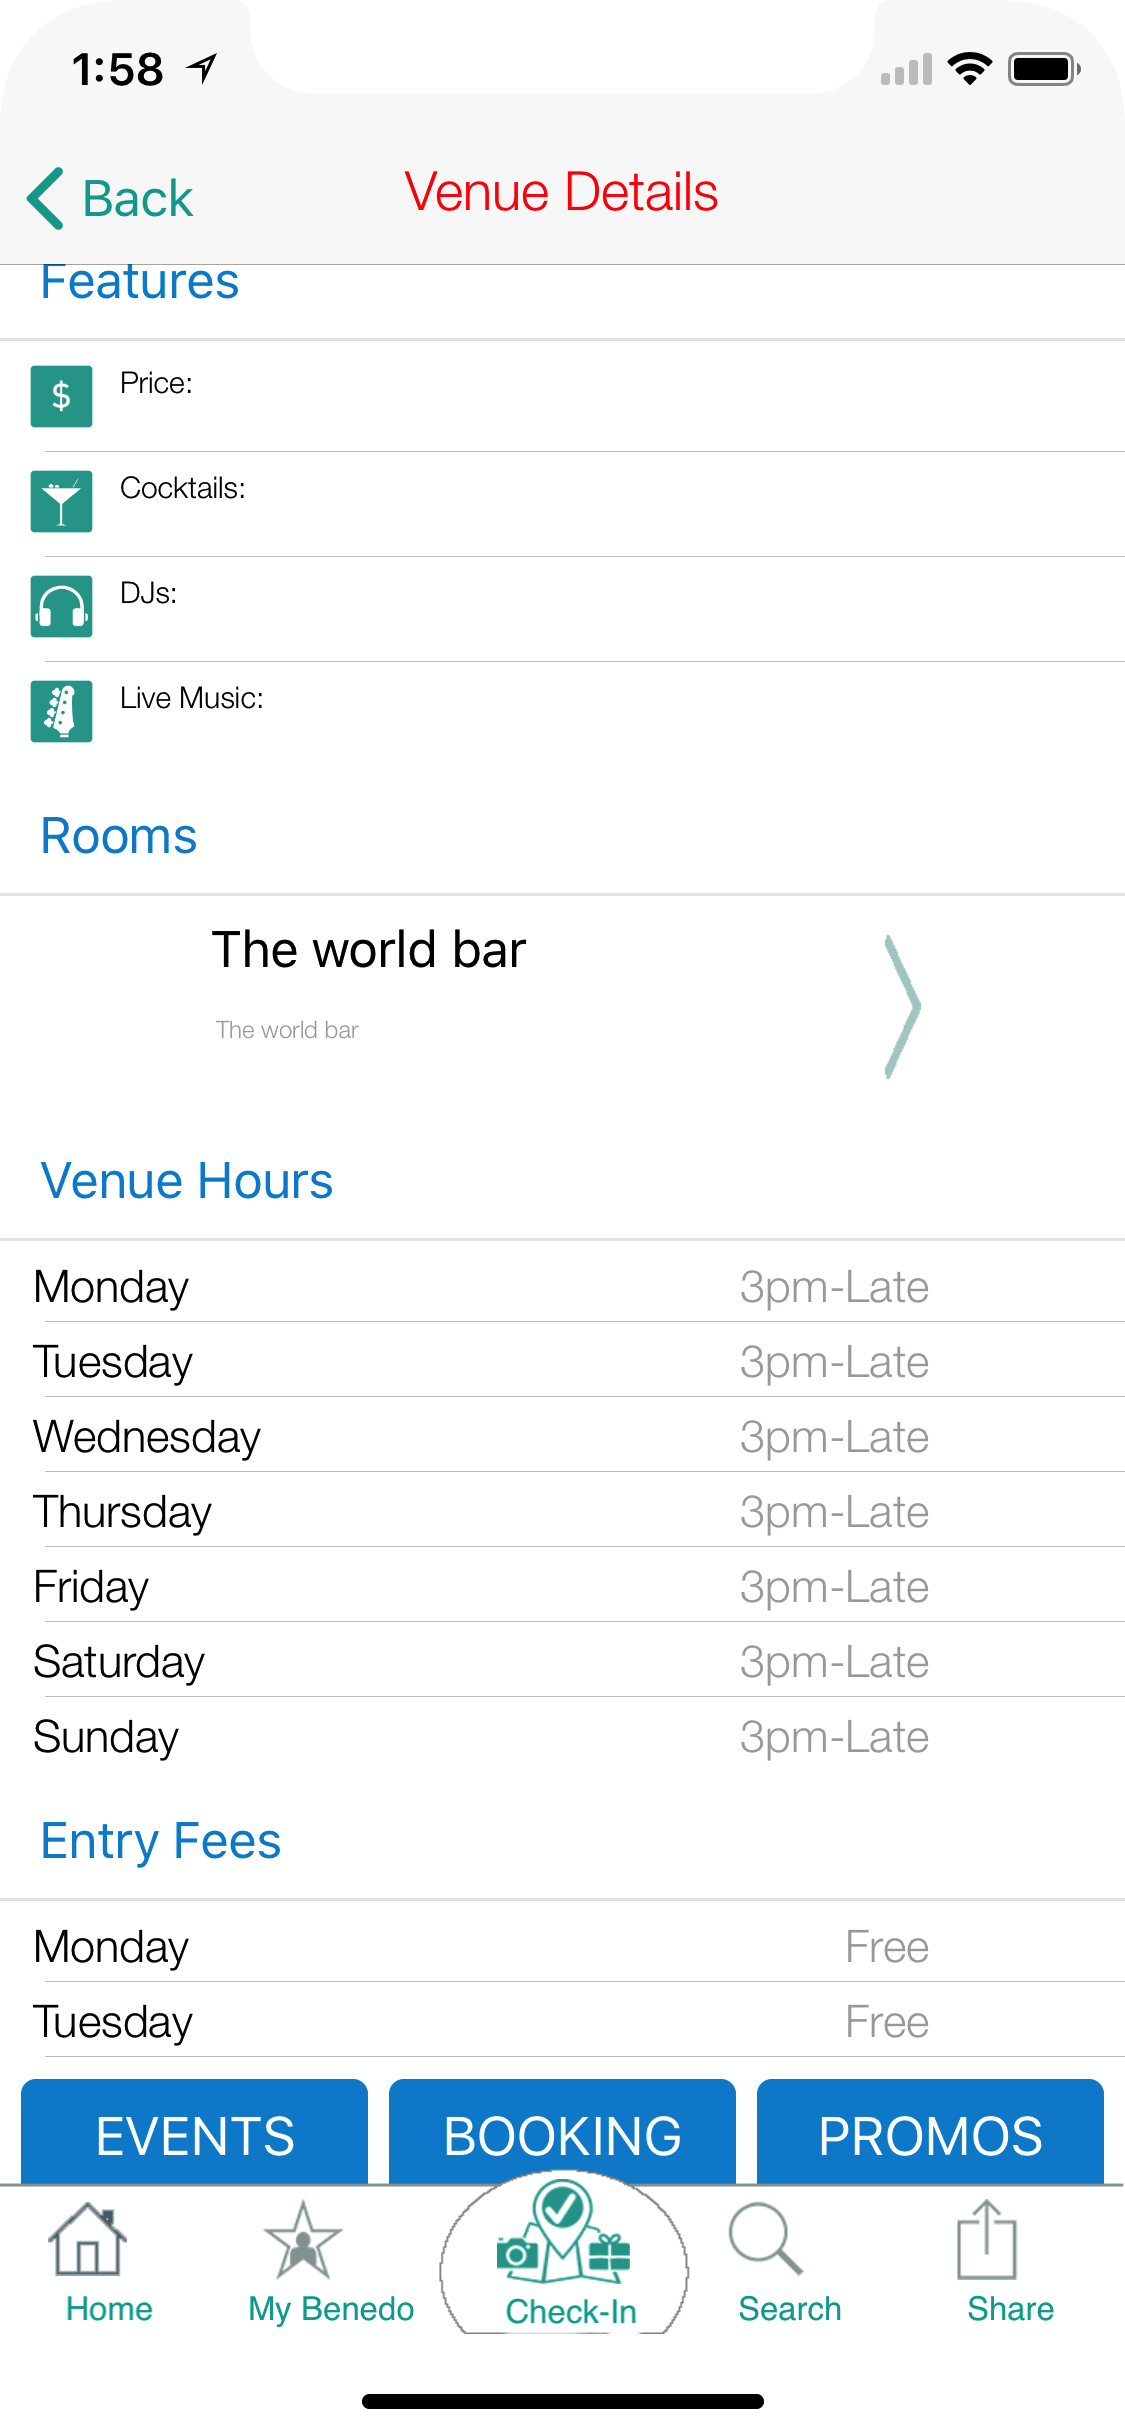
Task: Tap Tuesday Free entry fee row
Action: 562,2022
